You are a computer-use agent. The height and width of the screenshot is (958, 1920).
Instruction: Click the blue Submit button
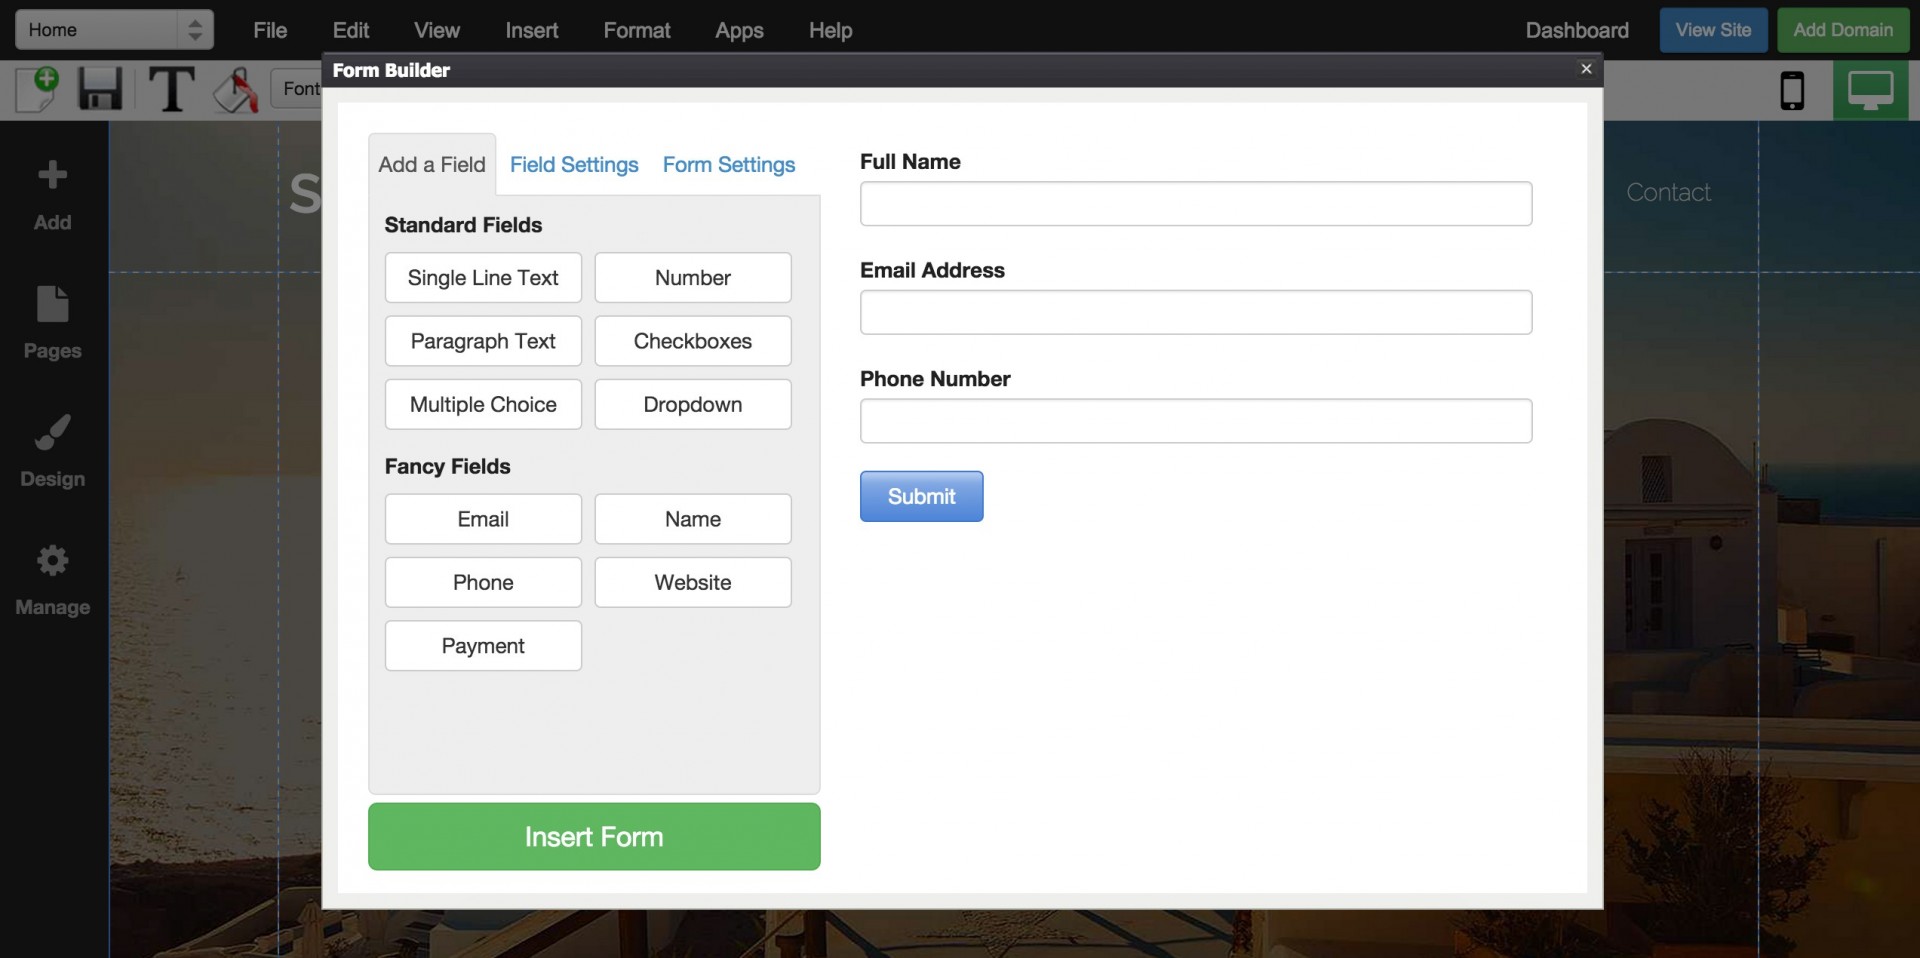(x=920, y=496)
